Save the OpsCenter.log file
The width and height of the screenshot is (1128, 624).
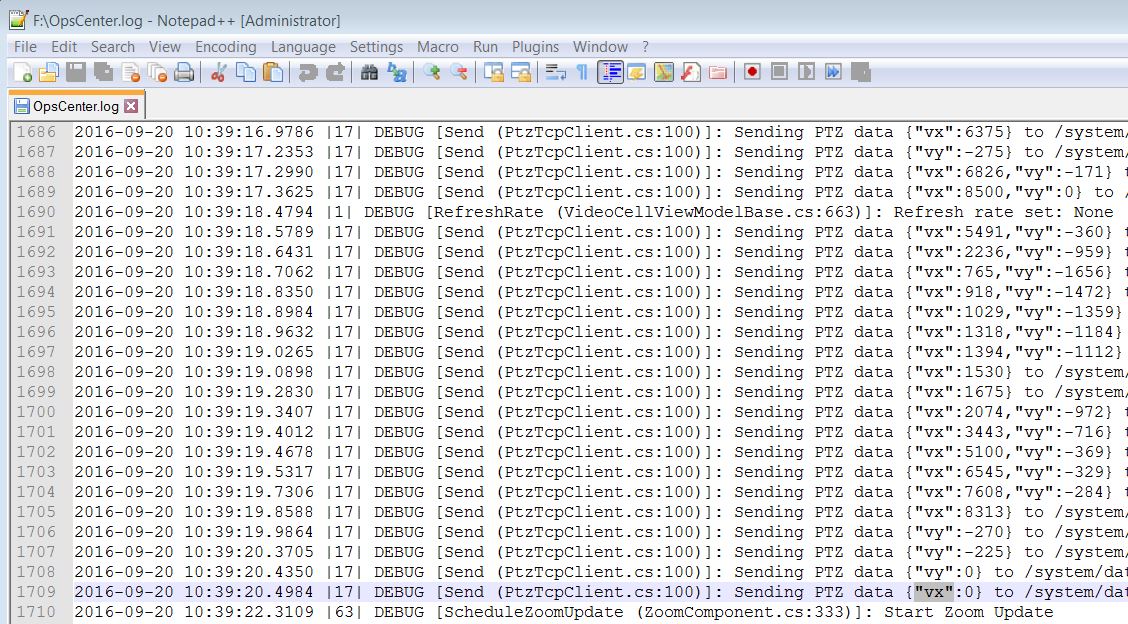click(x=74, y=72)
